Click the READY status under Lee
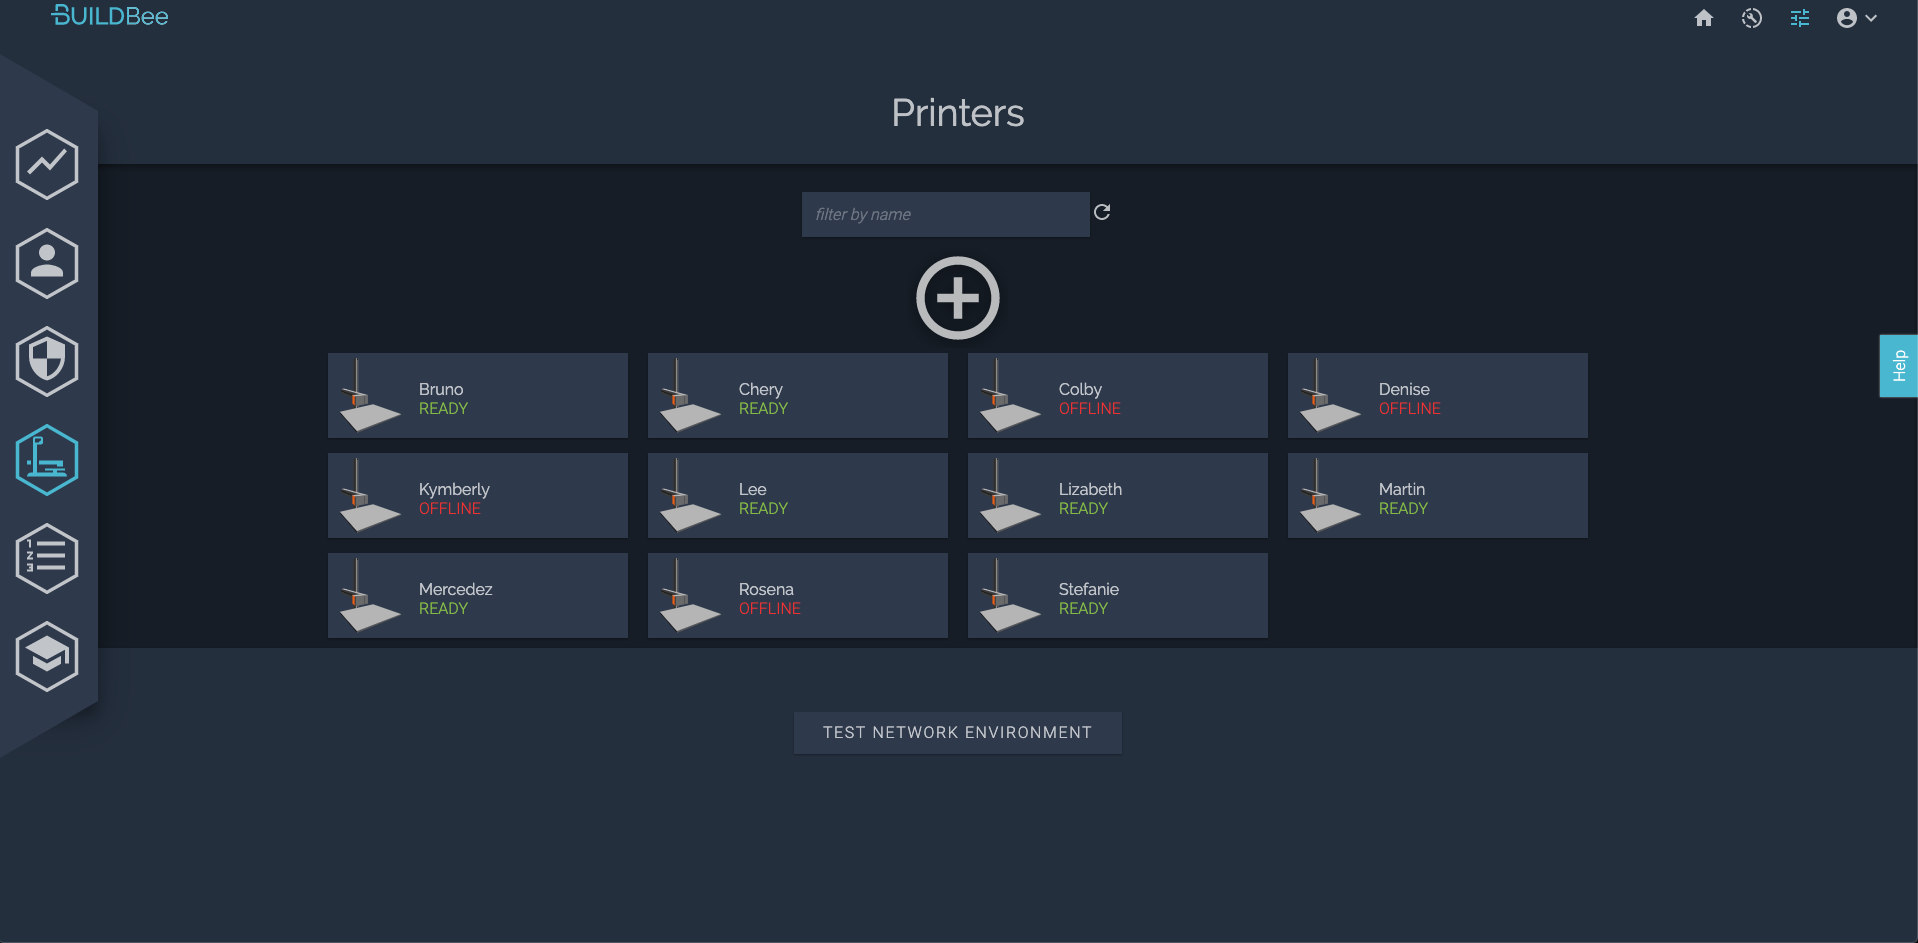This screenshot has width=1918, height=943. pyautogui.click(x=763, y=509)
